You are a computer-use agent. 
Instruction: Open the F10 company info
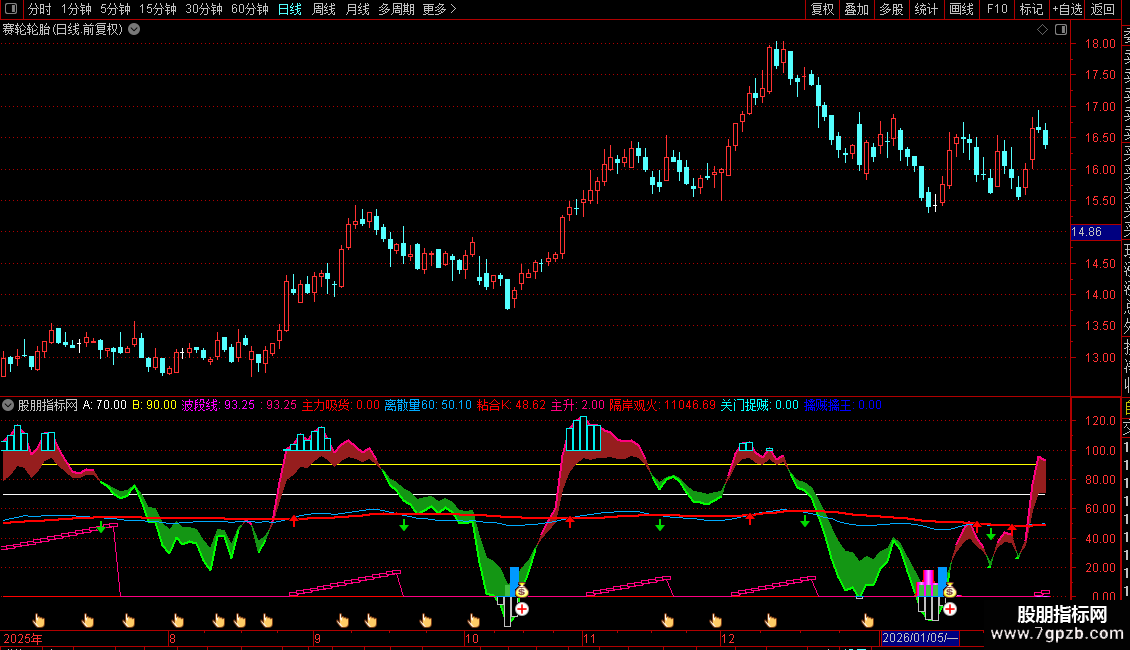pyautogui.click(x=997, y=9)
